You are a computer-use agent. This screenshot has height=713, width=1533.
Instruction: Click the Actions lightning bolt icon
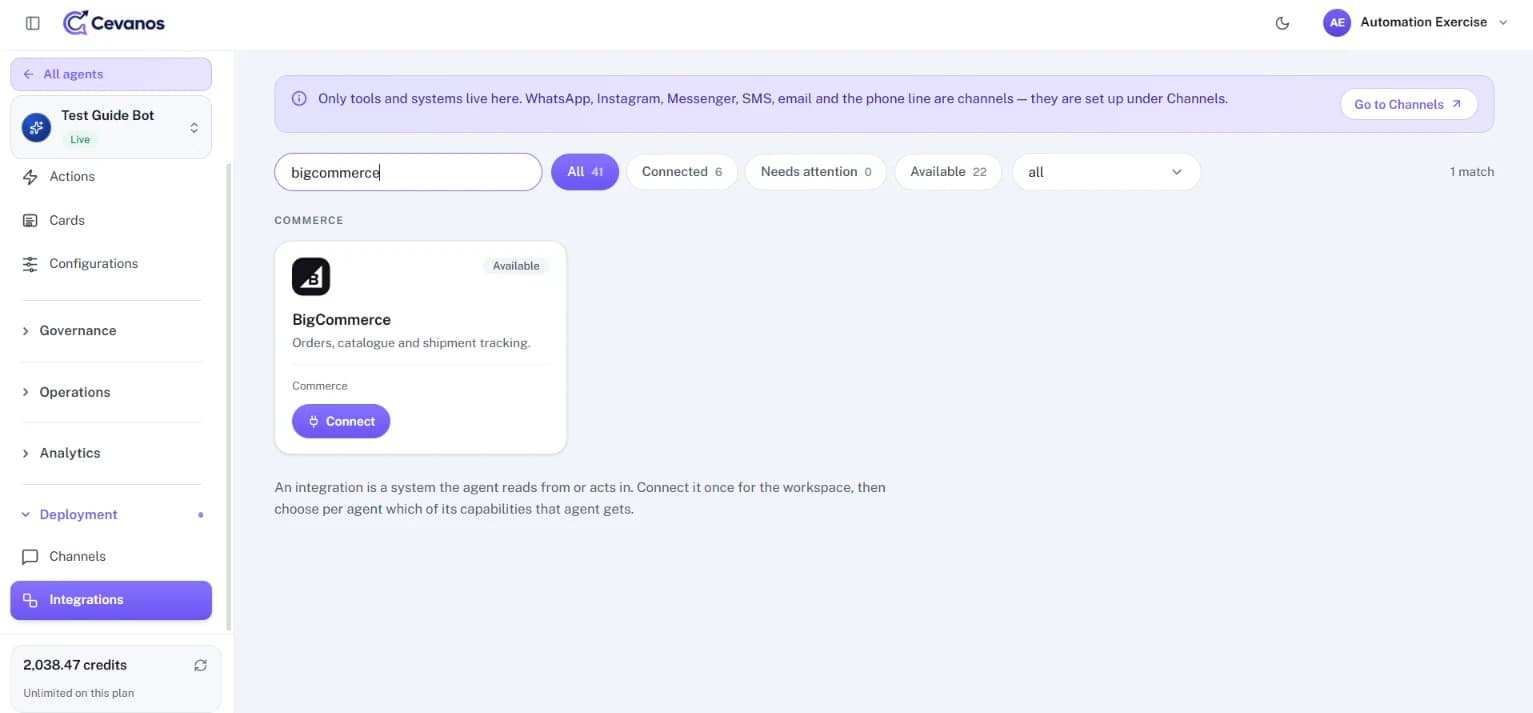[30, 177]
